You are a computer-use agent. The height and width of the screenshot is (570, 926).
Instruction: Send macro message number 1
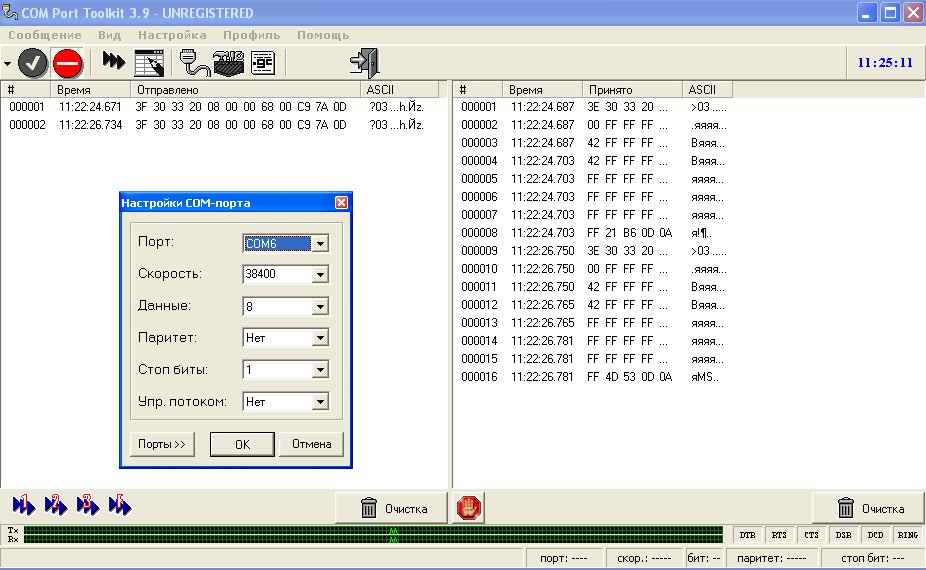(x=23, y=505)
